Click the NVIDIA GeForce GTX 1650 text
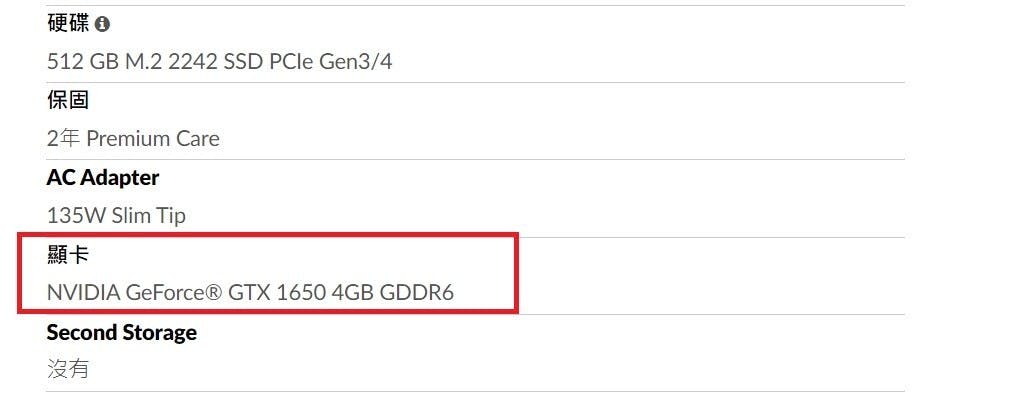 pos(186,293)
